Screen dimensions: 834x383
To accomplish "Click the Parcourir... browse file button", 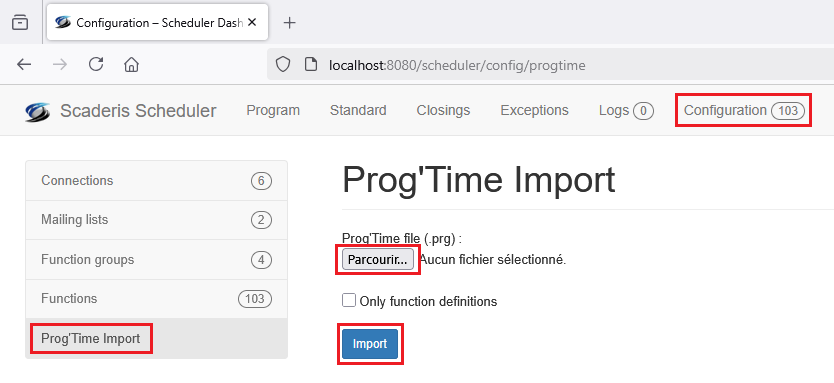I will click(x=378, y=260).
